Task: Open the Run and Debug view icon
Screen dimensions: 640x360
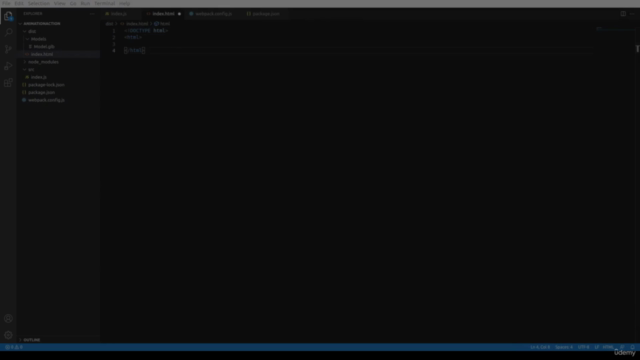Action: pos(8,66)
